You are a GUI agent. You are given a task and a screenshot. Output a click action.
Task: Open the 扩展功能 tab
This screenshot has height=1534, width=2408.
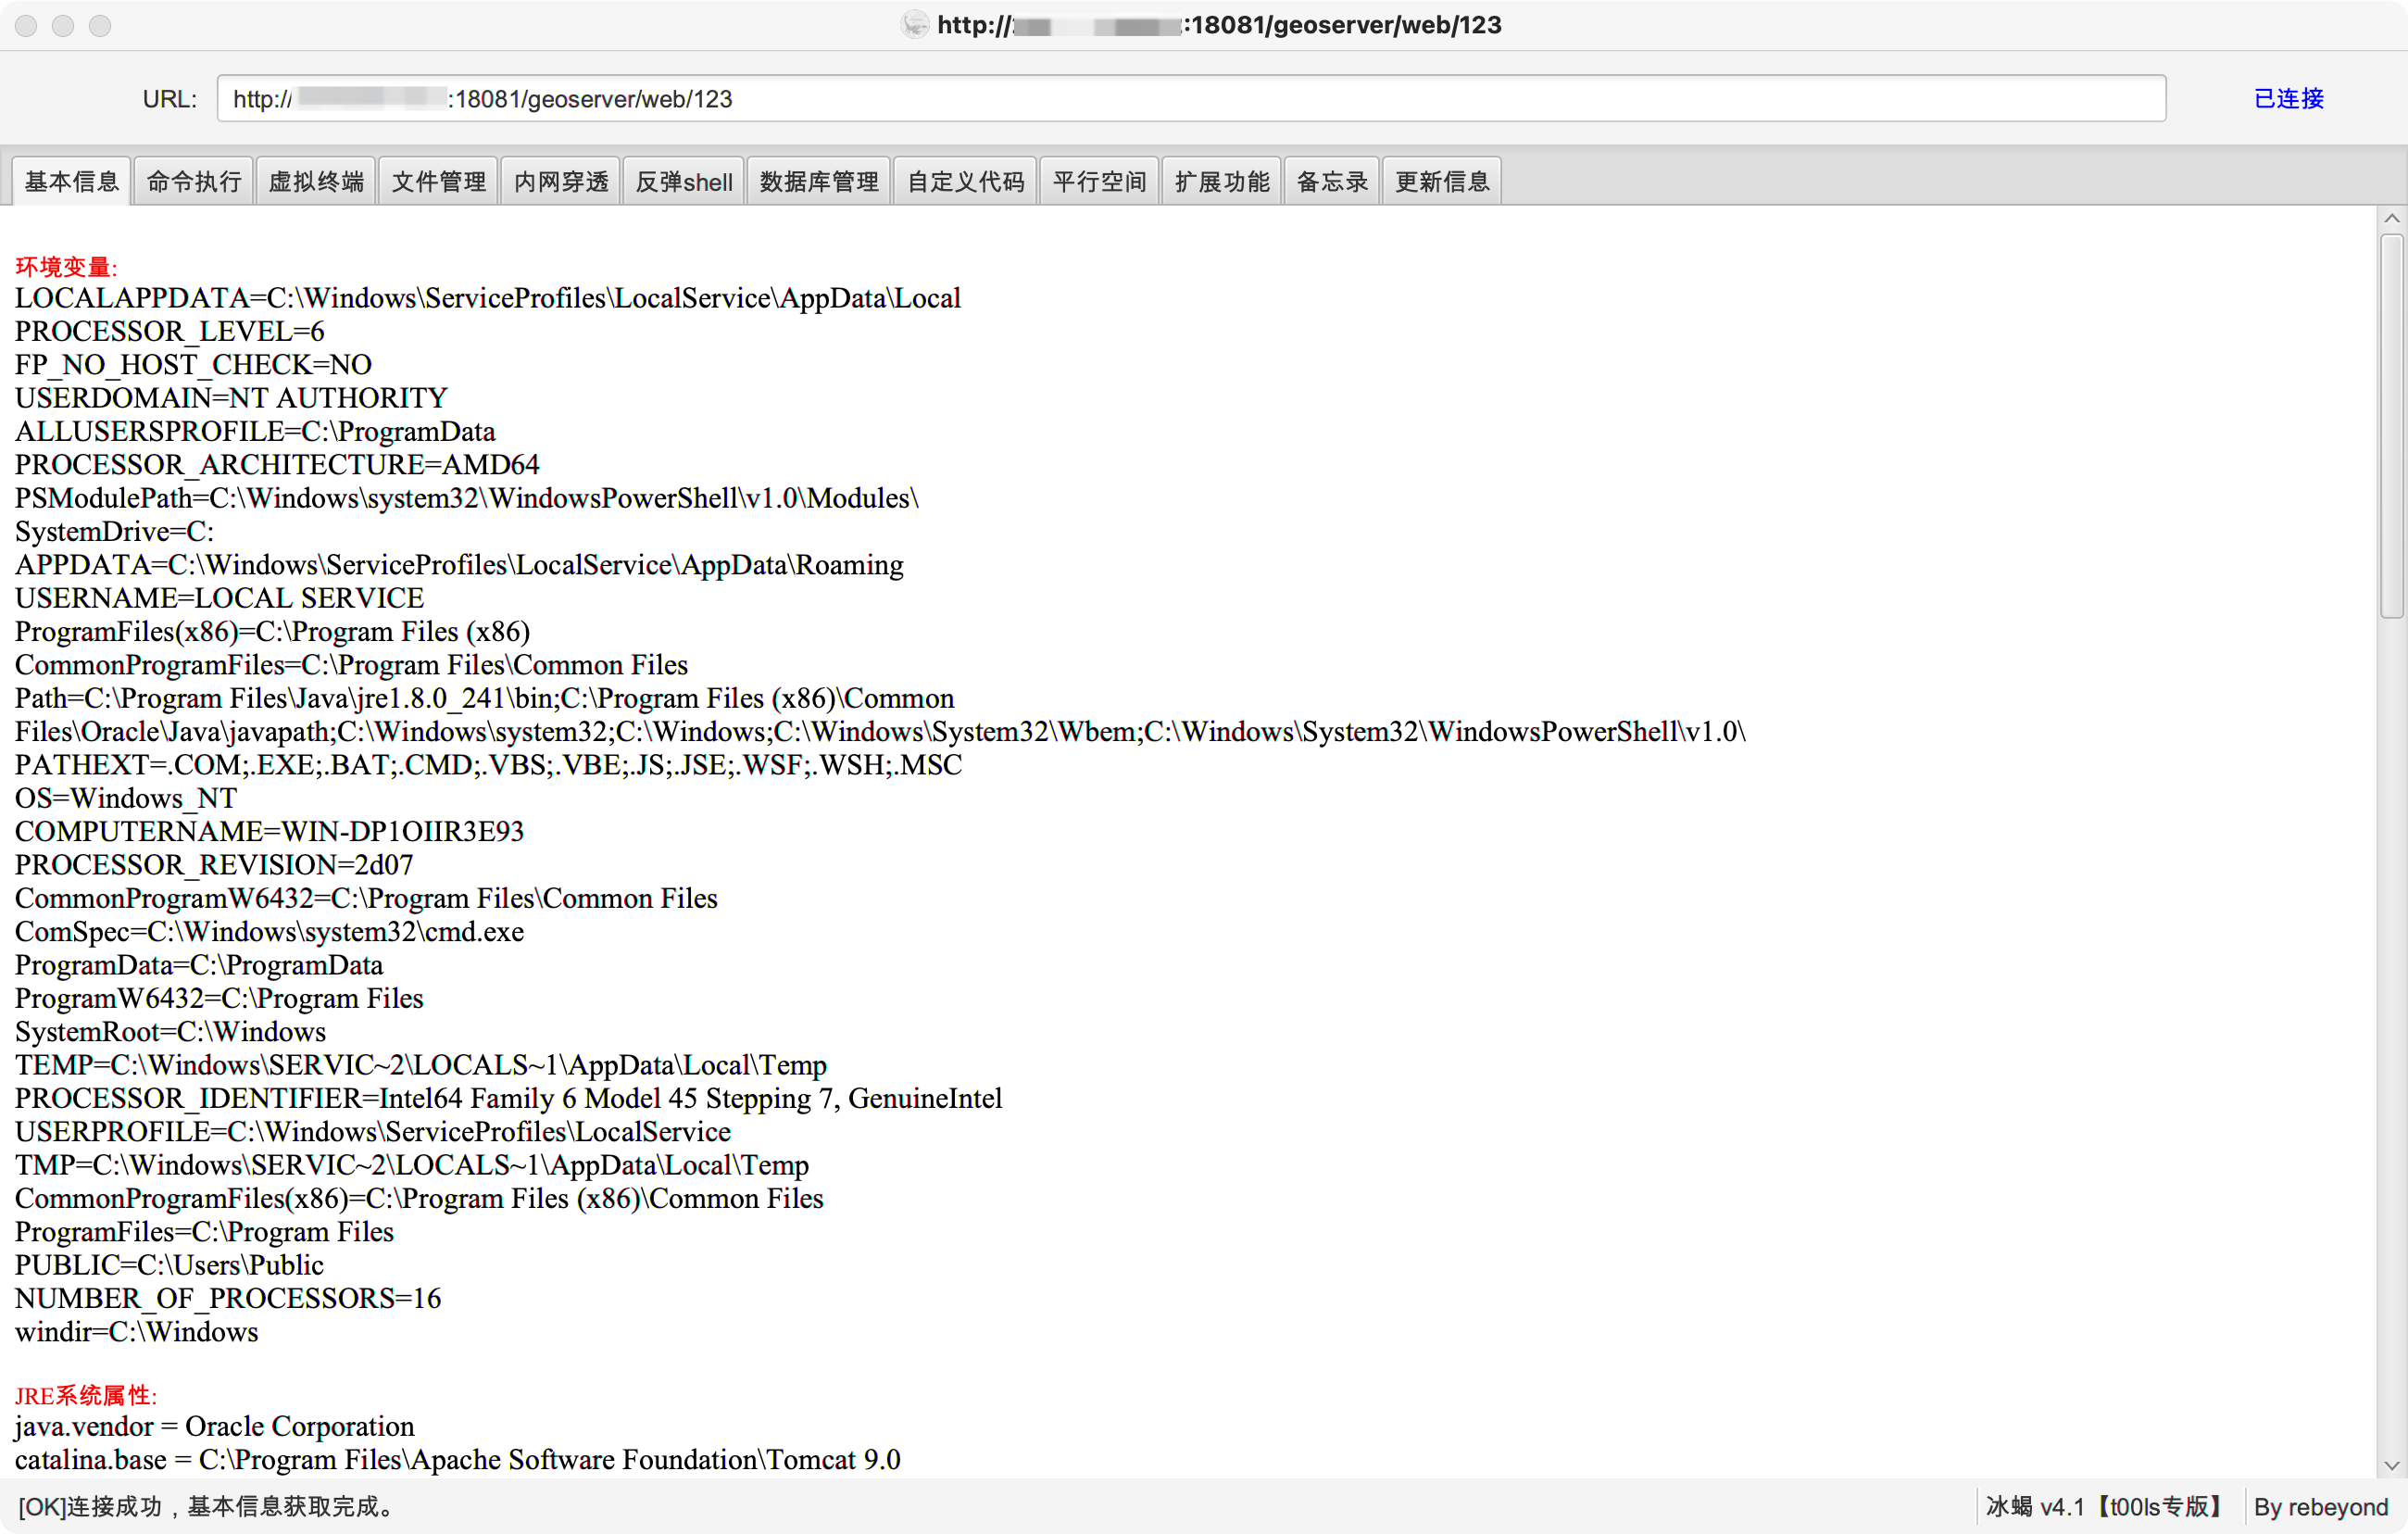[1221, 181]
